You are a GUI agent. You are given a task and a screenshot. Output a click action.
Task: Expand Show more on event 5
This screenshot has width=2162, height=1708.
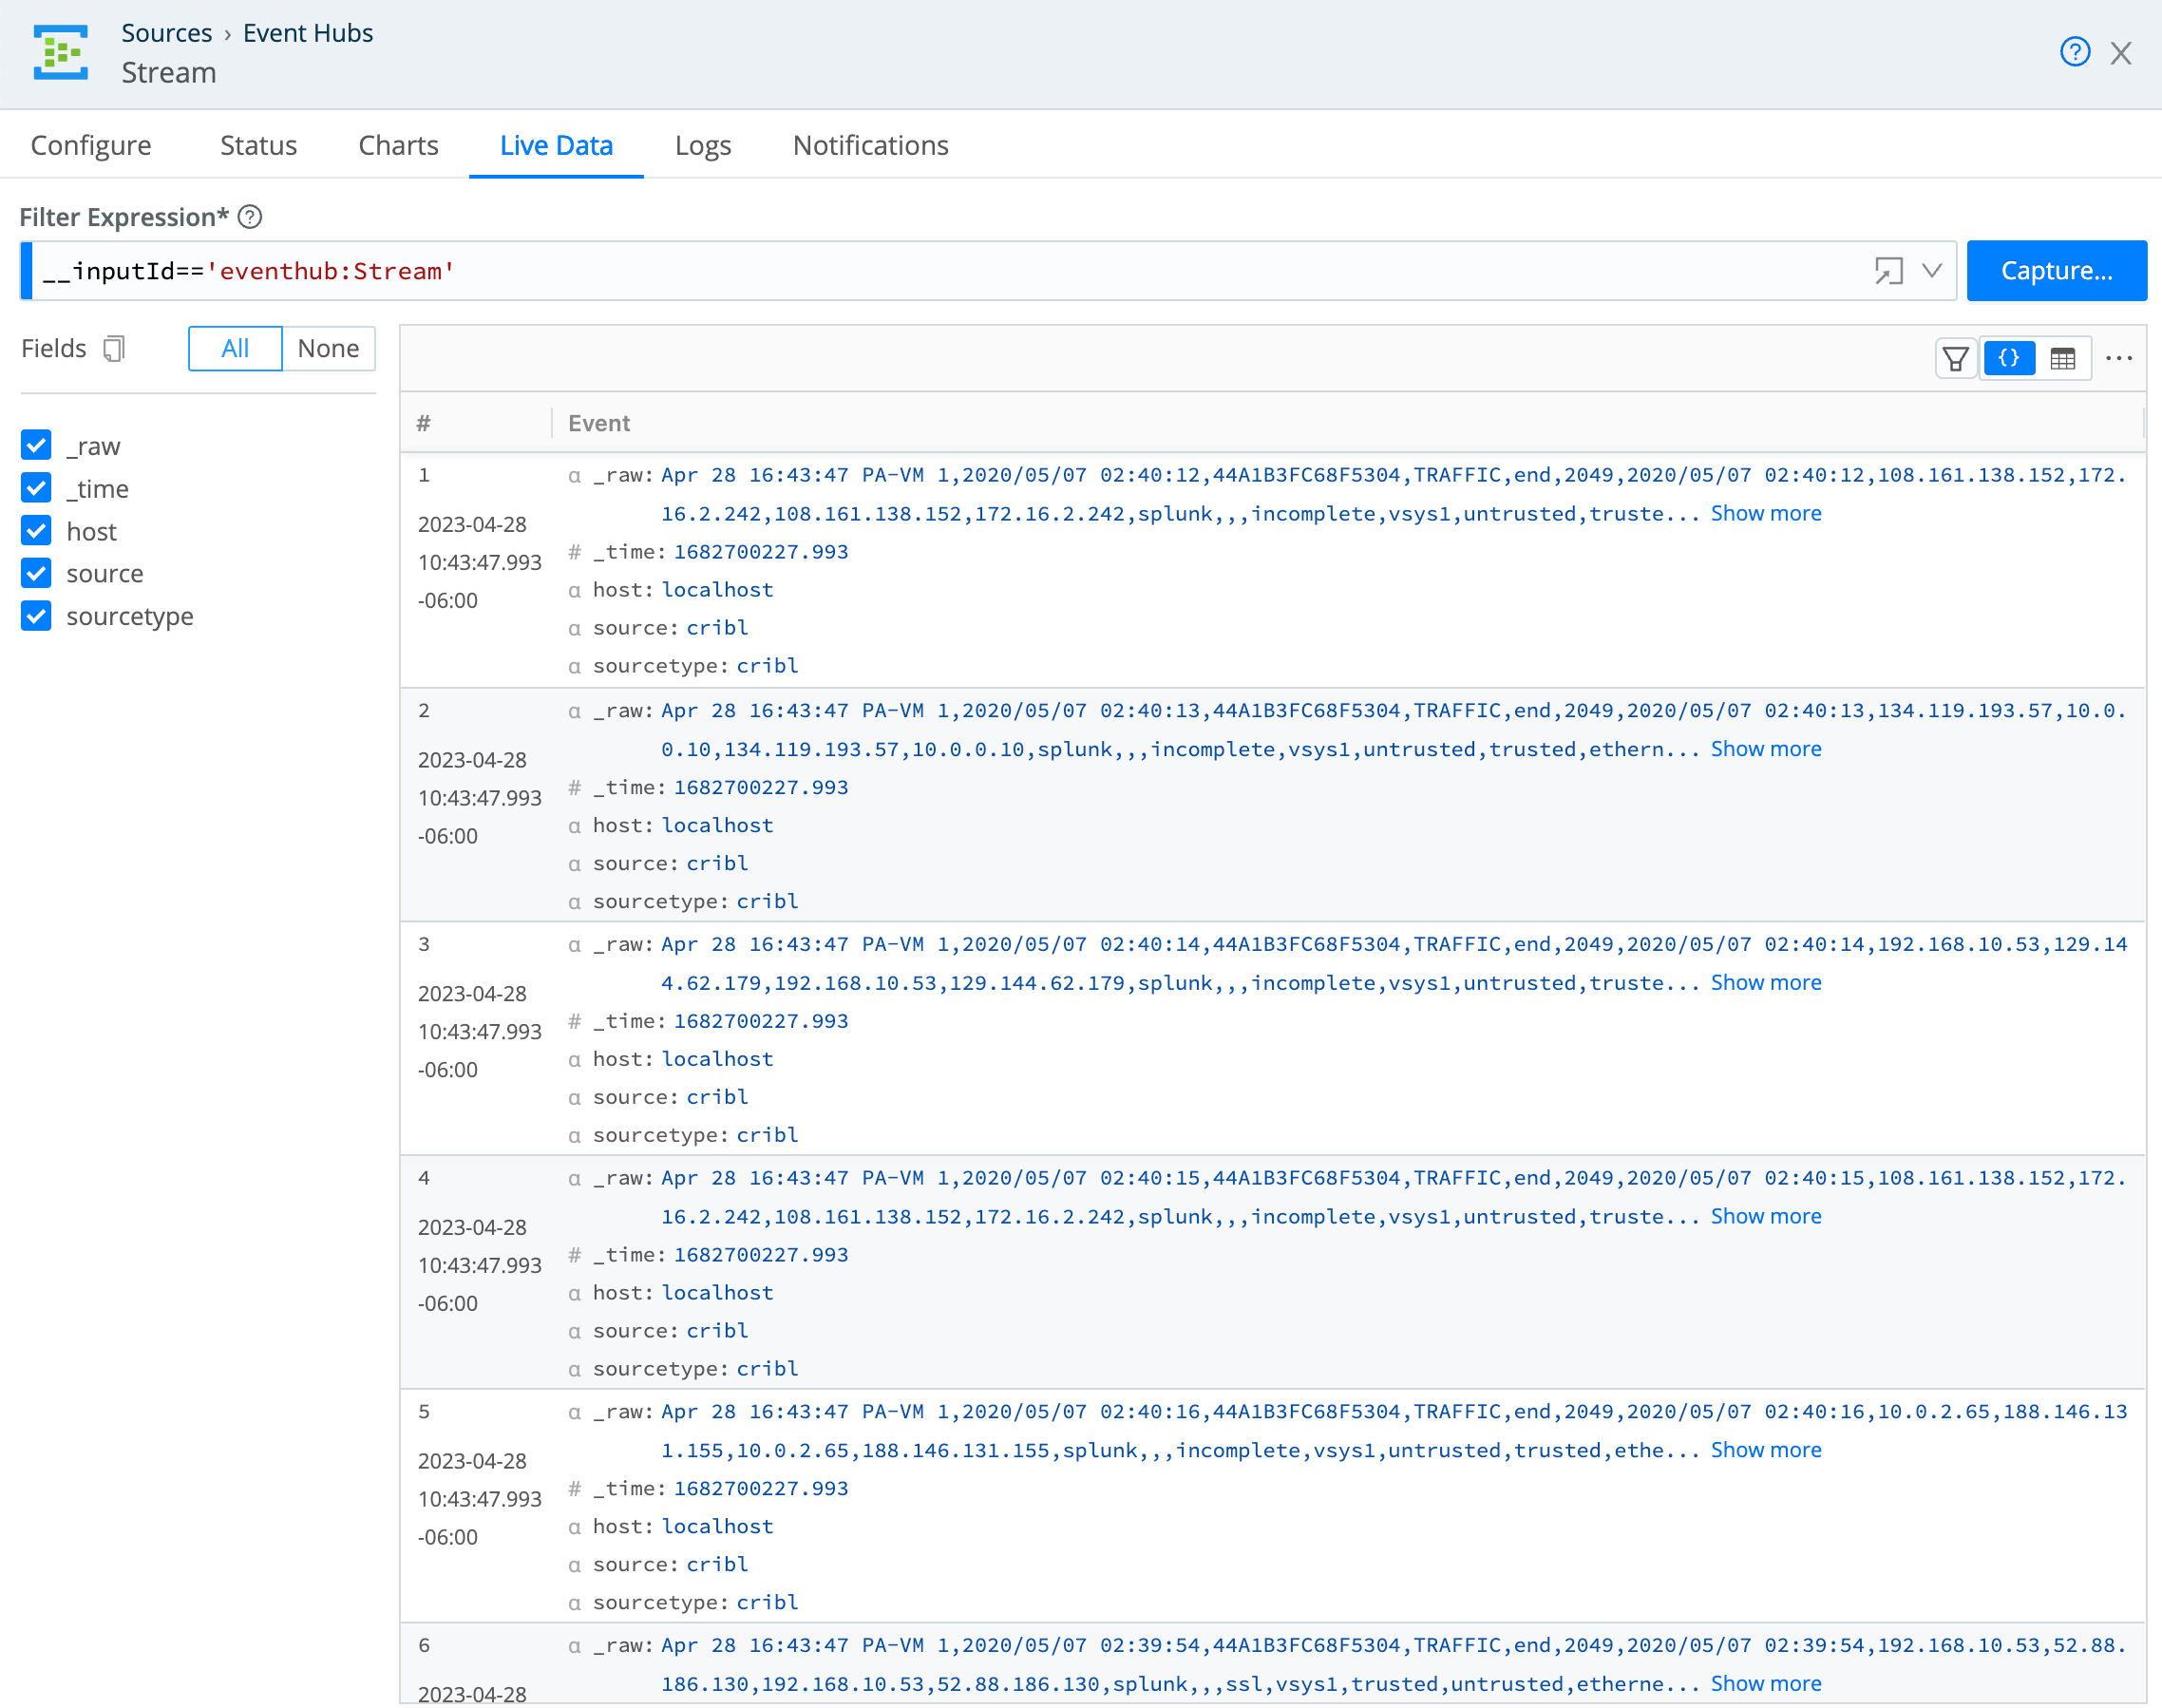point(1766,1449)
